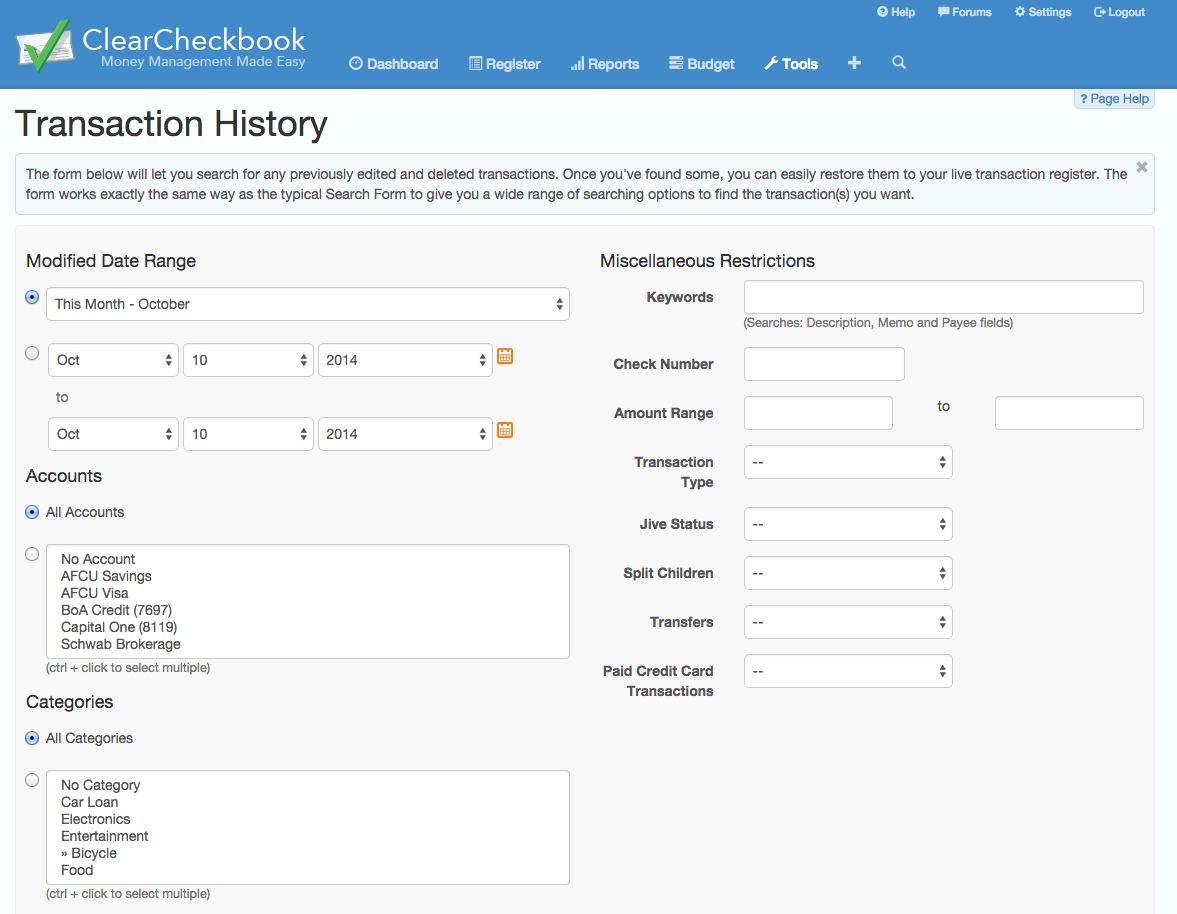
Task: Open the Transaction Type dropdown
Action: [x=848, y=462]
